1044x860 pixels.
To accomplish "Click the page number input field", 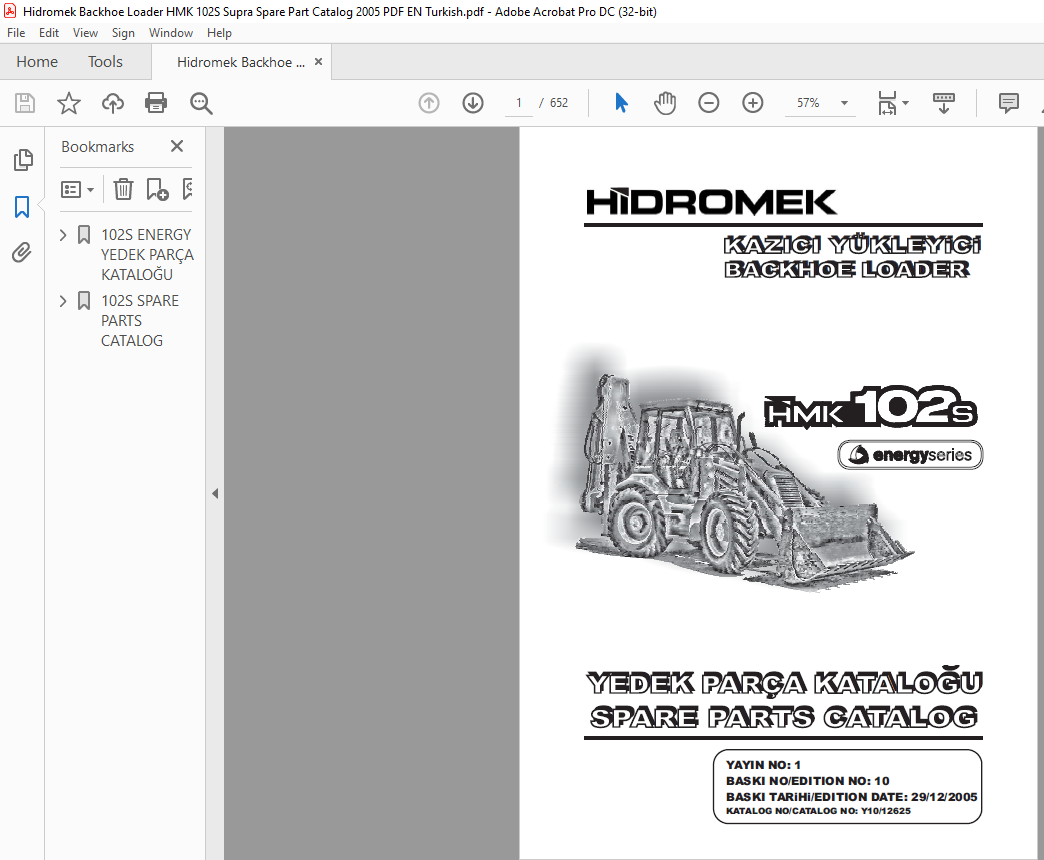I will (x=519, y=103).
